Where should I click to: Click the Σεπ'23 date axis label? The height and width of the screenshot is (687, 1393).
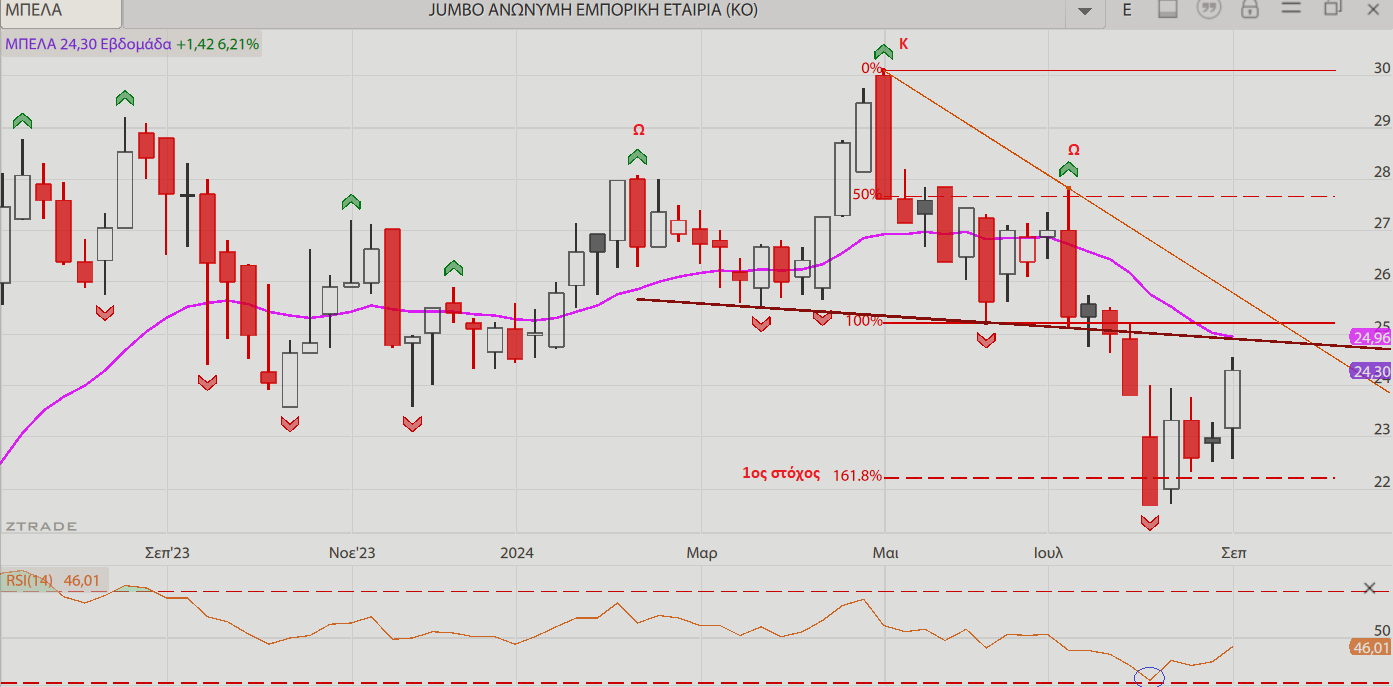(167, 553)
